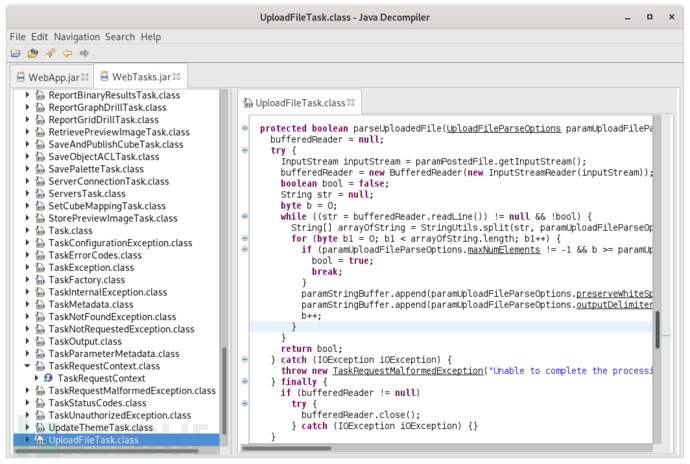Open the File menu

pyautogui.click(x=18, y=37)
